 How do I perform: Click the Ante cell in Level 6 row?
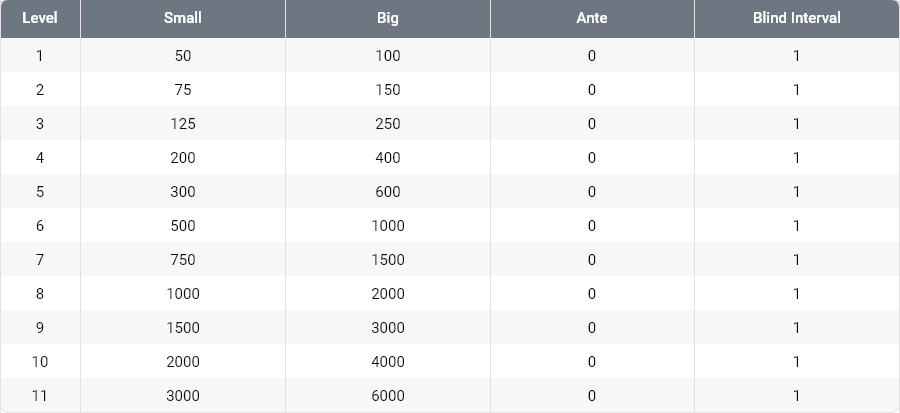pos(592,226)
